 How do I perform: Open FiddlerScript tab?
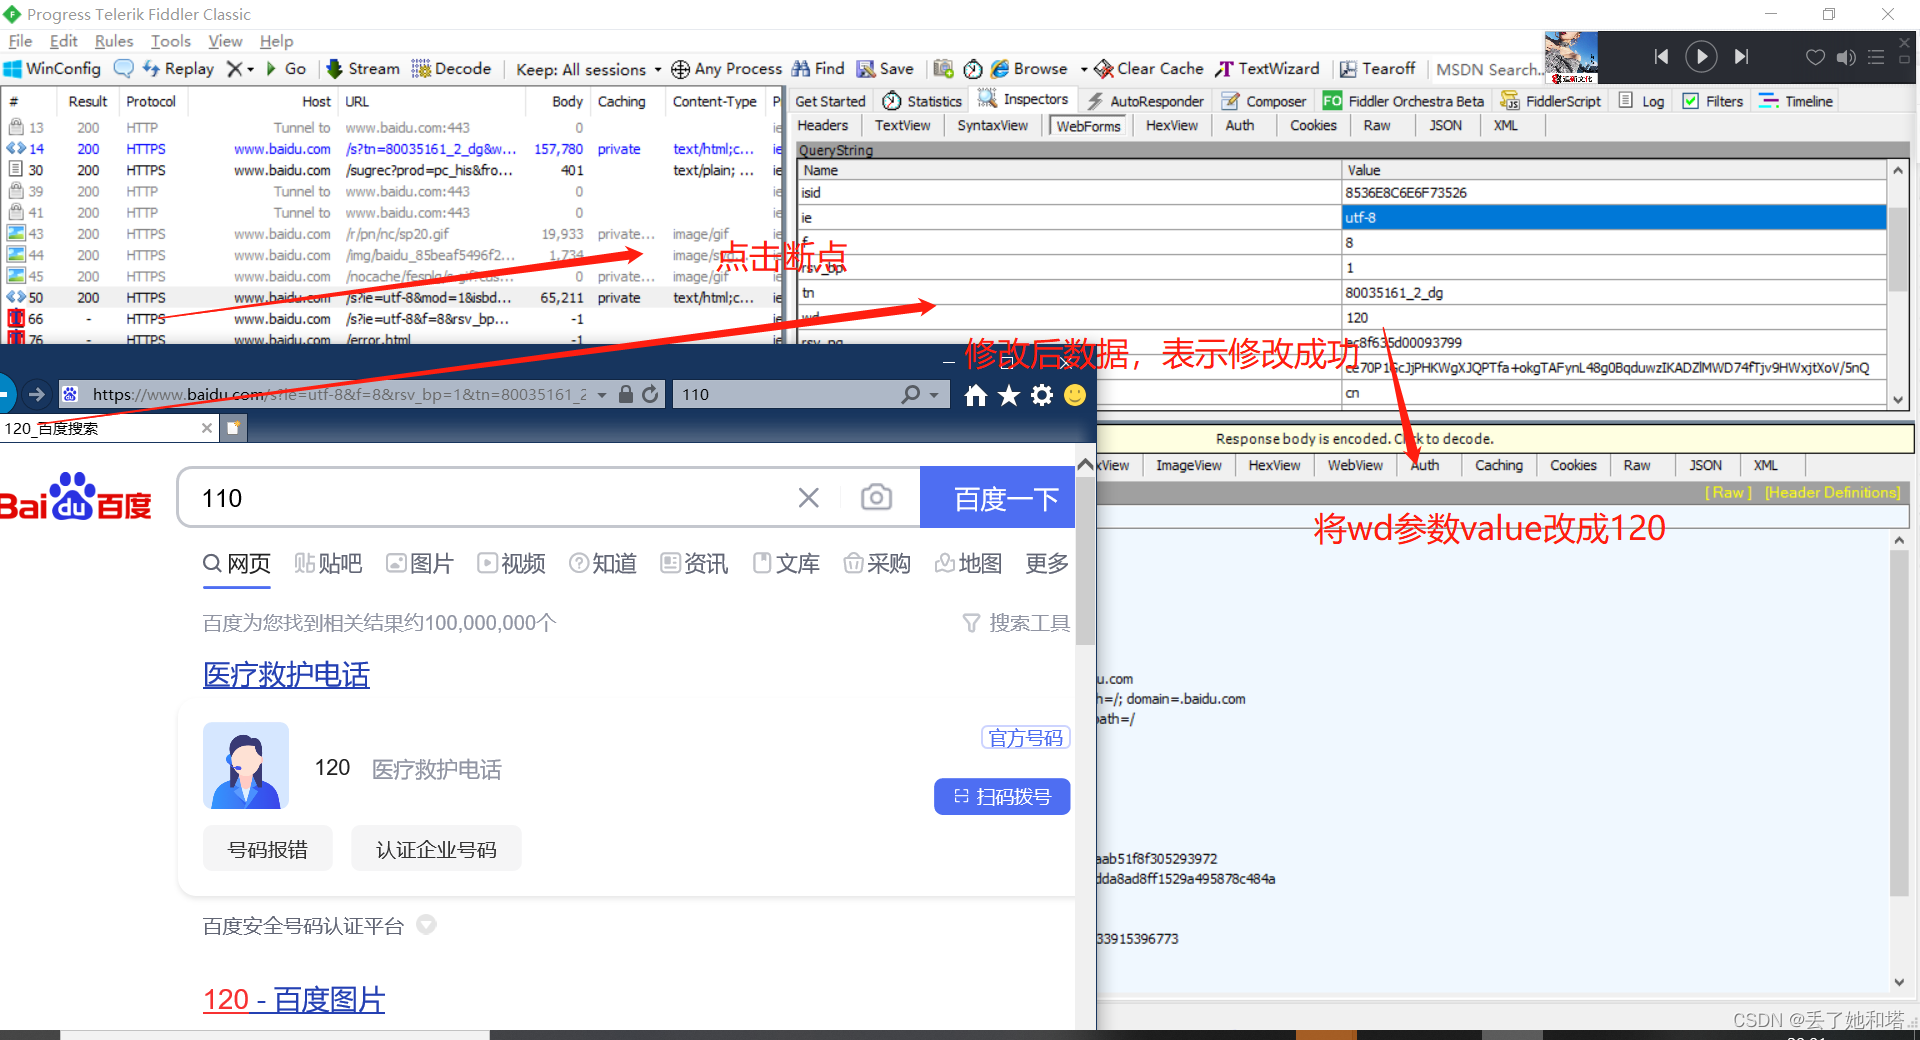(x=1551, y=101)
